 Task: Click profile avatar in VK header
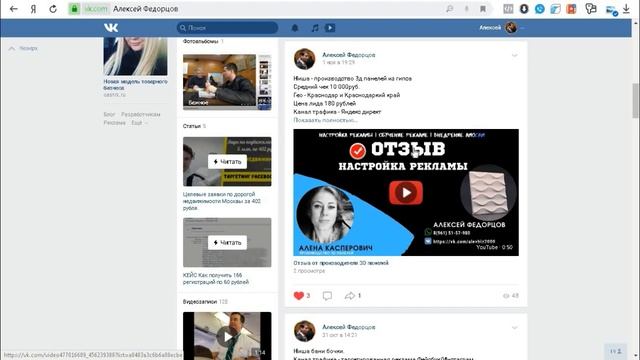511,27
